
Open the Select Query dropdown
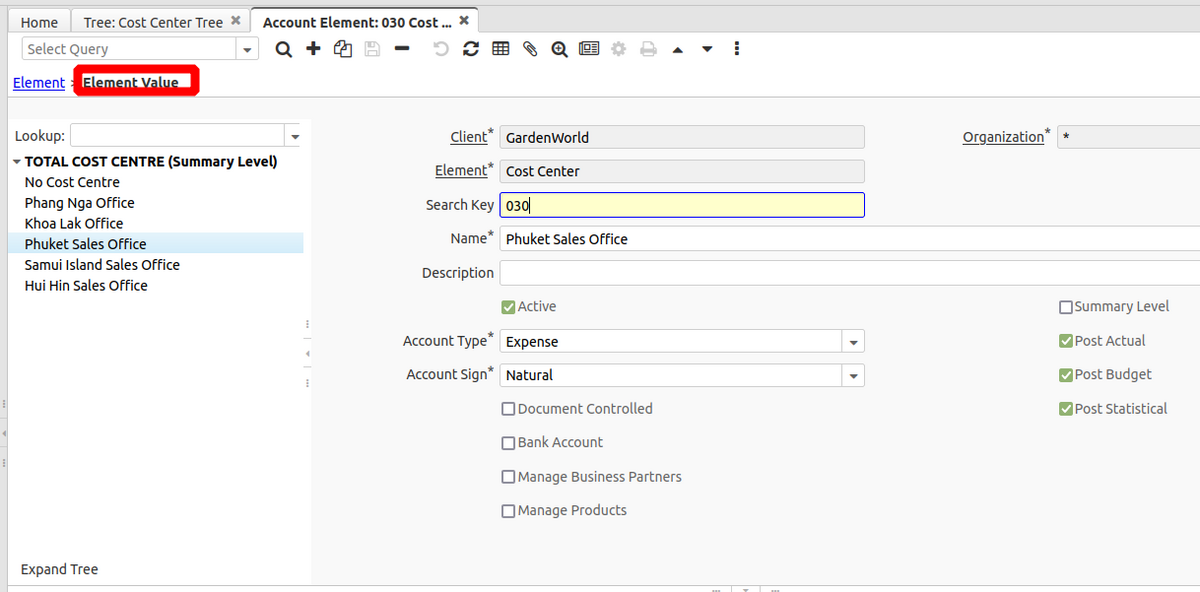tap(247, 49)
